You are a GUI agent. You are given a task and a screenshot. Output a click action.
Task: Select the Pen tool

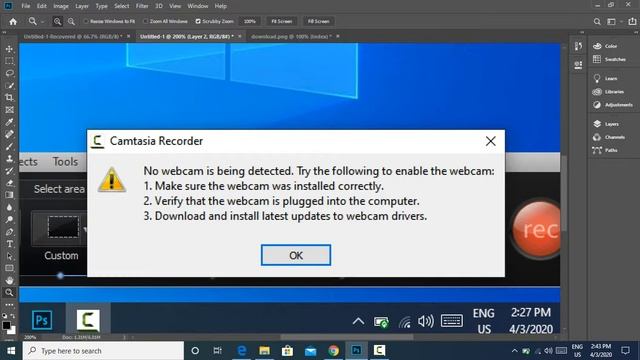(9, 232)
